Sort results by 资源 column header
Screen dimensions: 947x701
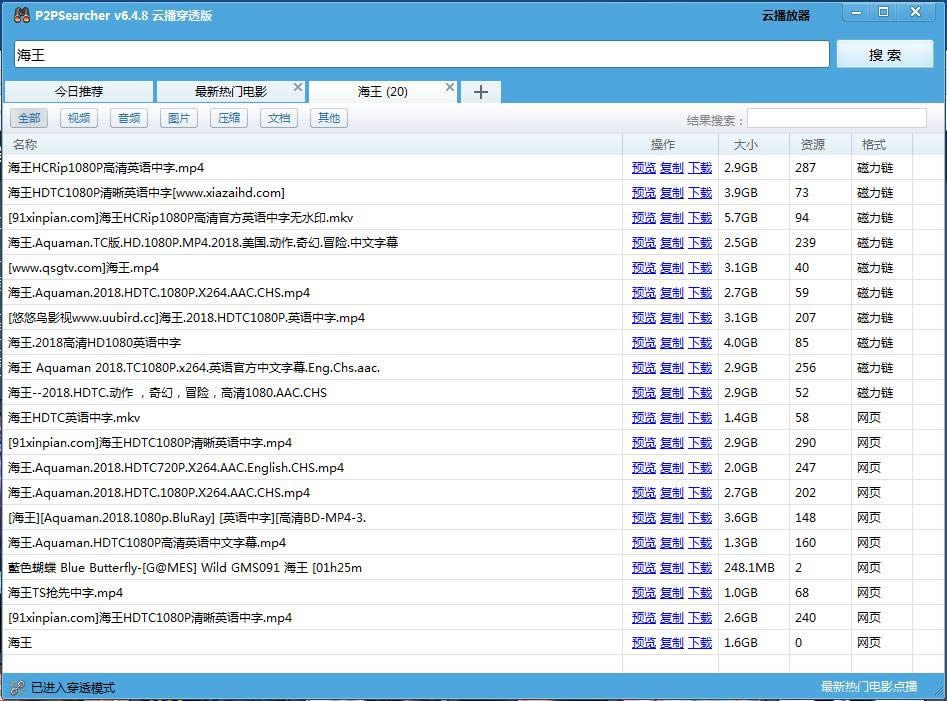click(812, 145)
